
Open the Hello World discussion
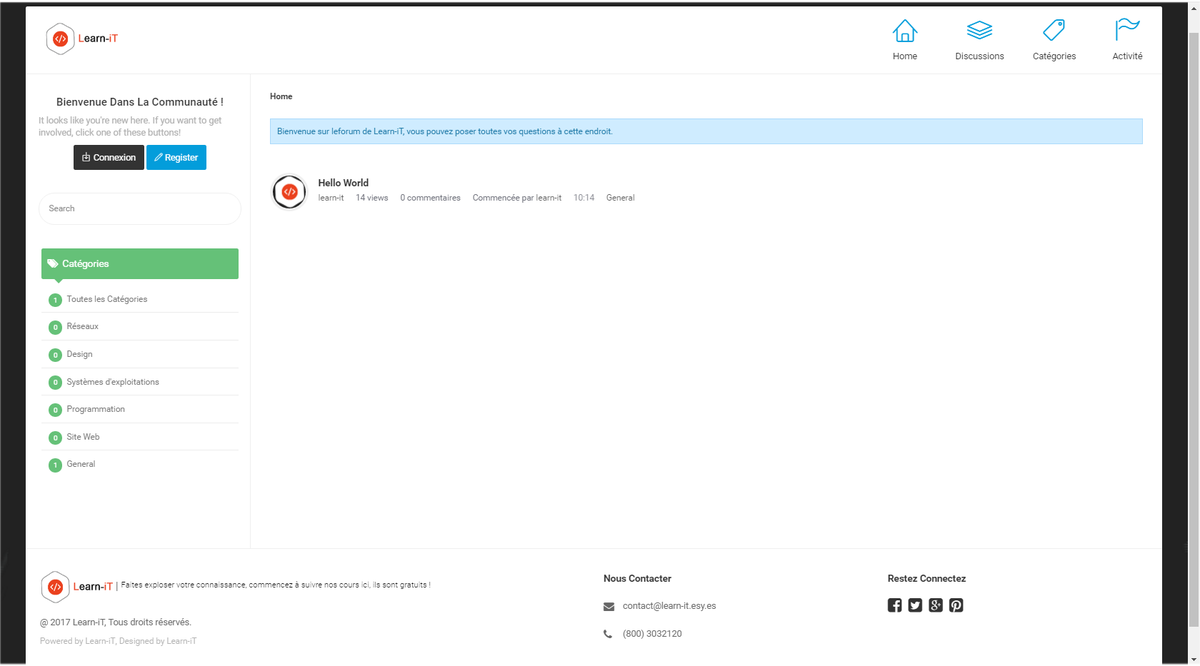343,183
